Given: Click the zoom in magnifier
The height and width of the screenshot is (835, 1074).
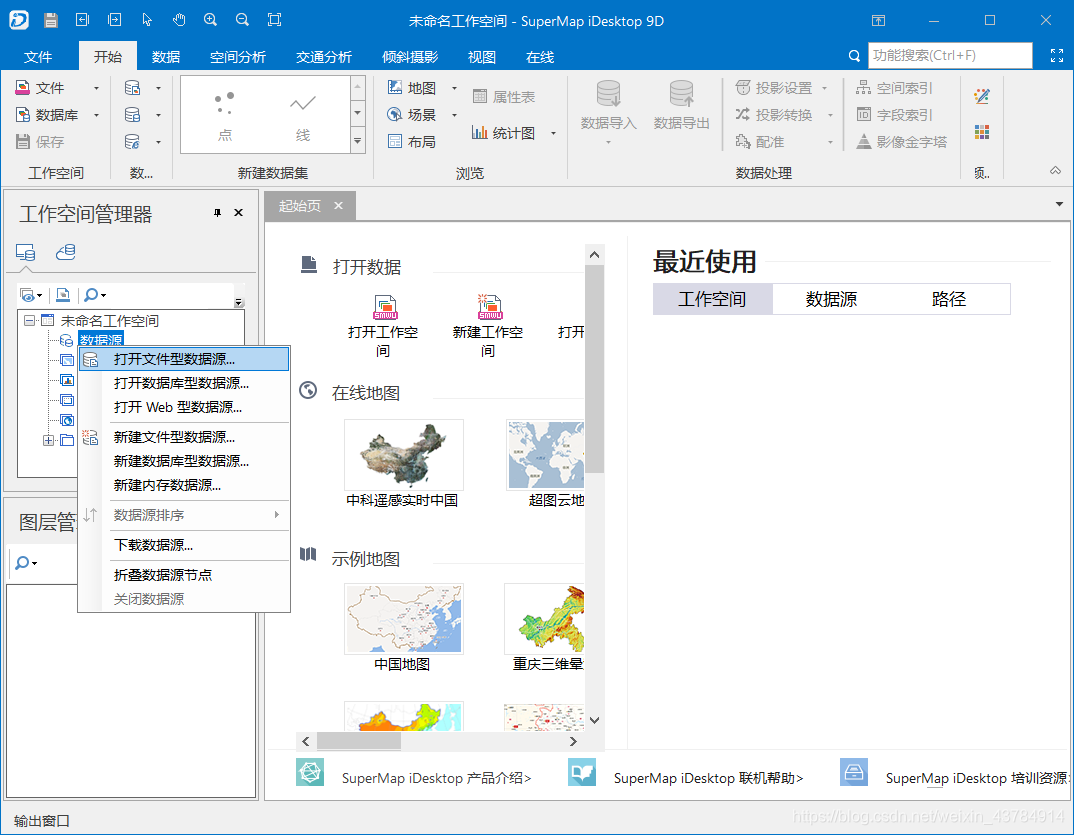Looking at the screenshot, I should pos(210,20).
